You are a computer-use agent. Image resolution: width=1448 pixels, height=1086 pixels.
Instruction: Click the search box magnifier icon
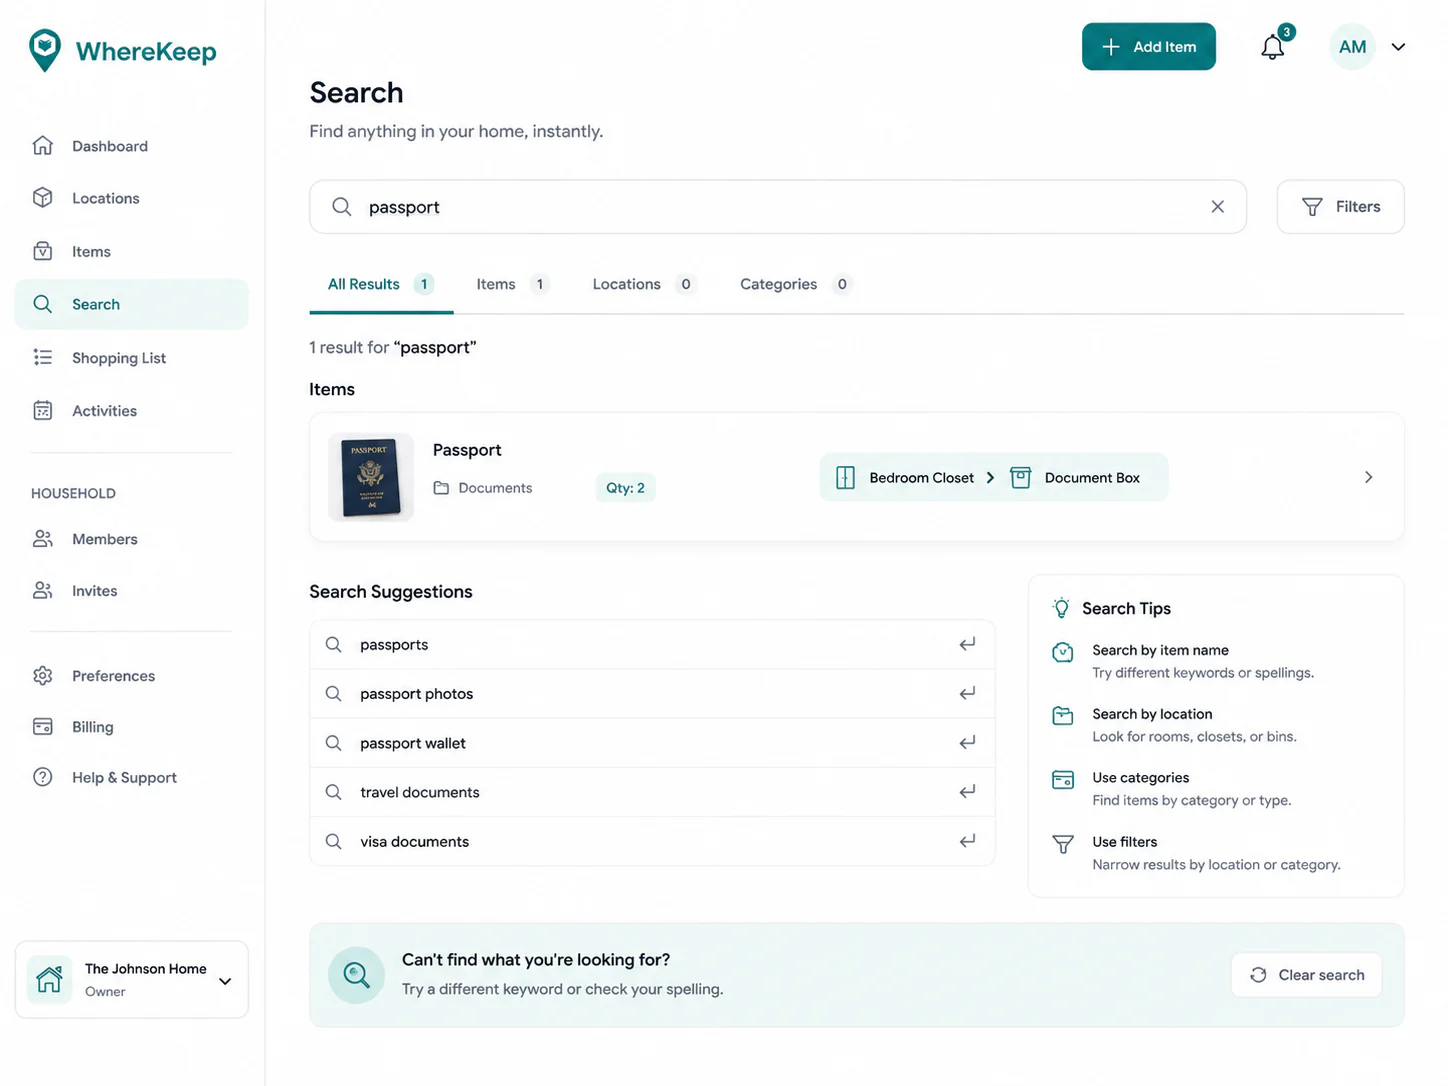(342, 207)
